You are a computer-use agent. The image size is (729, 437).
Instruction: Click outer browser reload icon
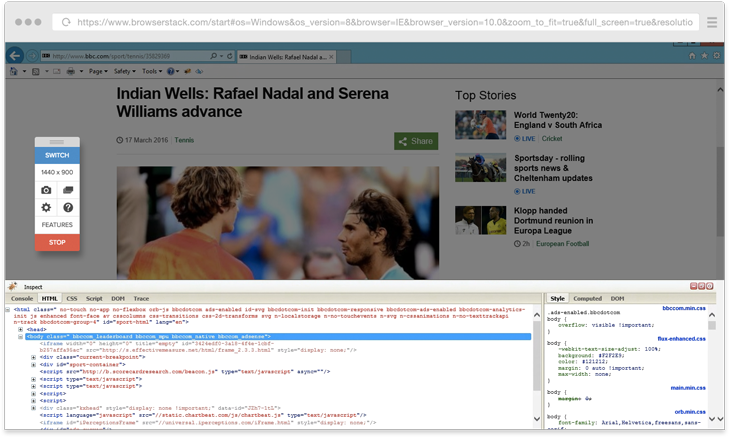point(66,22)
